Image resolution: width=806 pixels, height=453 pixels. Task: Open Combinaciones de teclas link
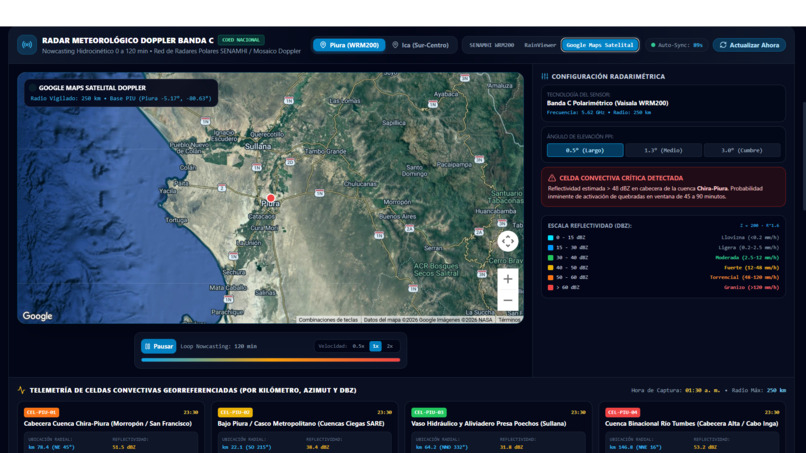(x=328, y=320)
